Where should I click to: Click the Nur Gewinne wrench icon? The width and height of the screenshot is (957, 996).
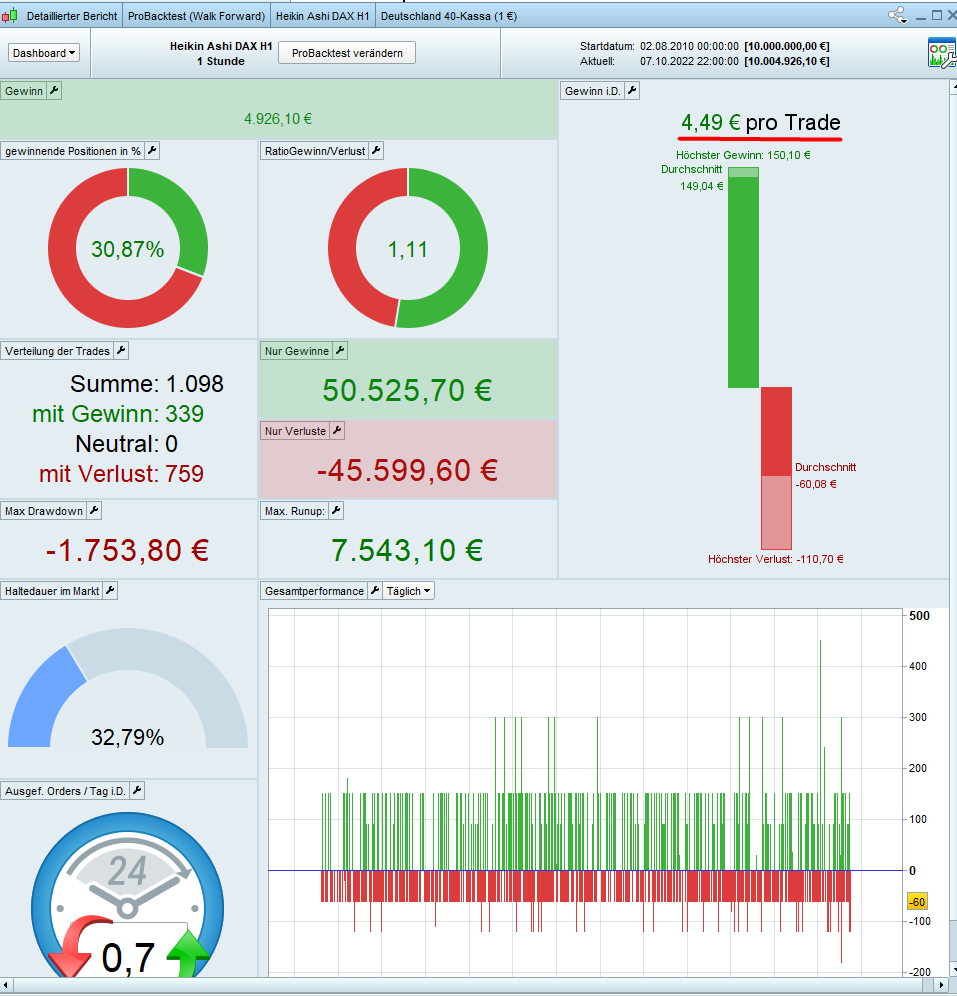click(x=340, y=351)
